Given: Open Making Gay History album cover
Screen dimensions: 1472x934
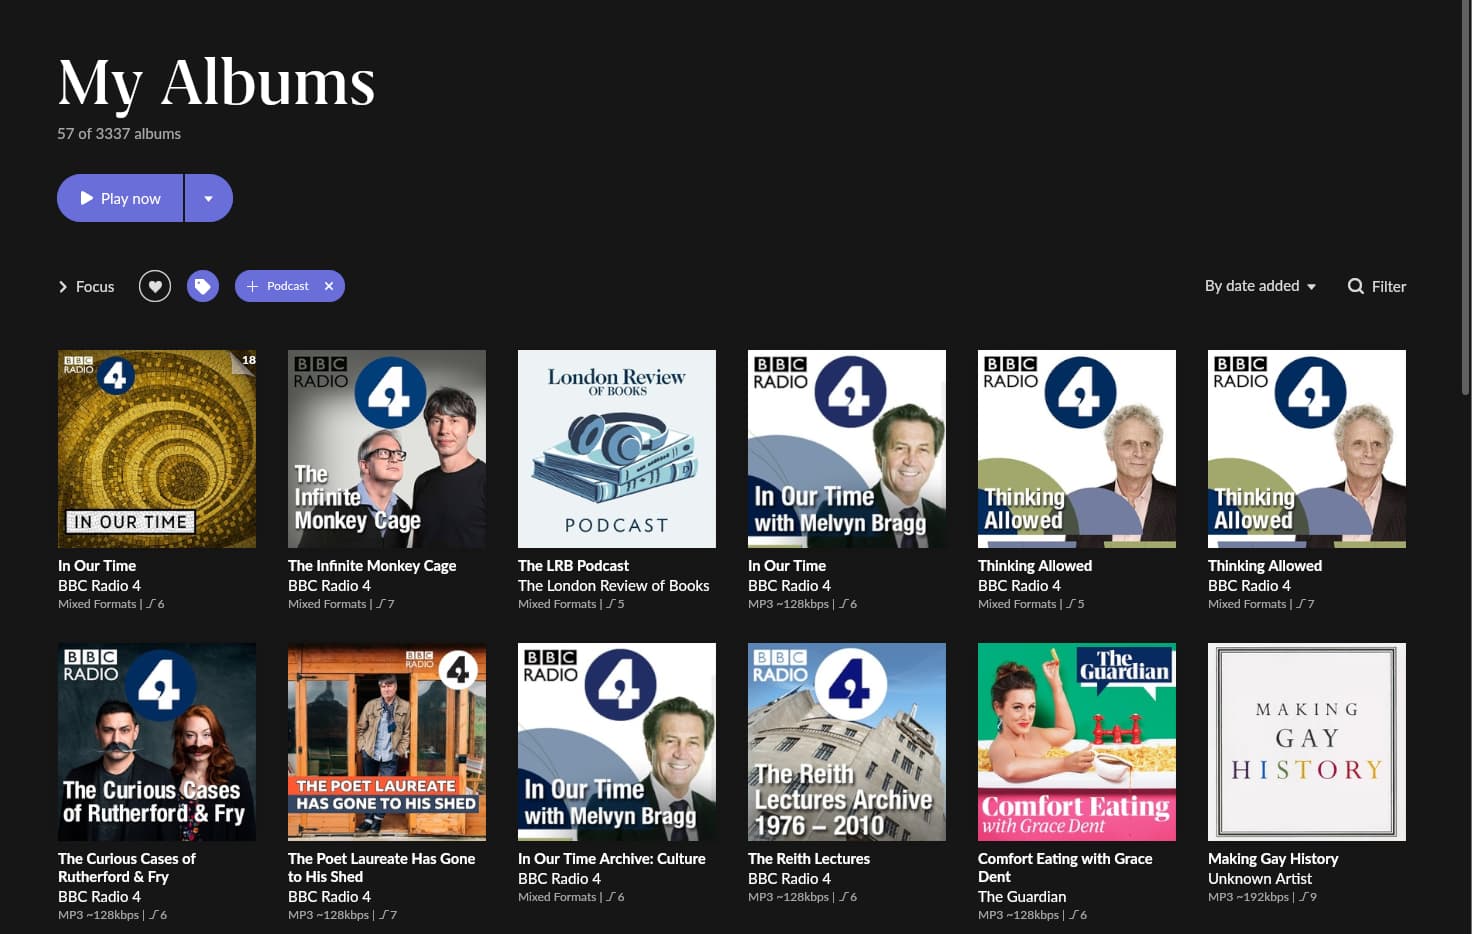Looking at the screenshot, I should 1307,742.
